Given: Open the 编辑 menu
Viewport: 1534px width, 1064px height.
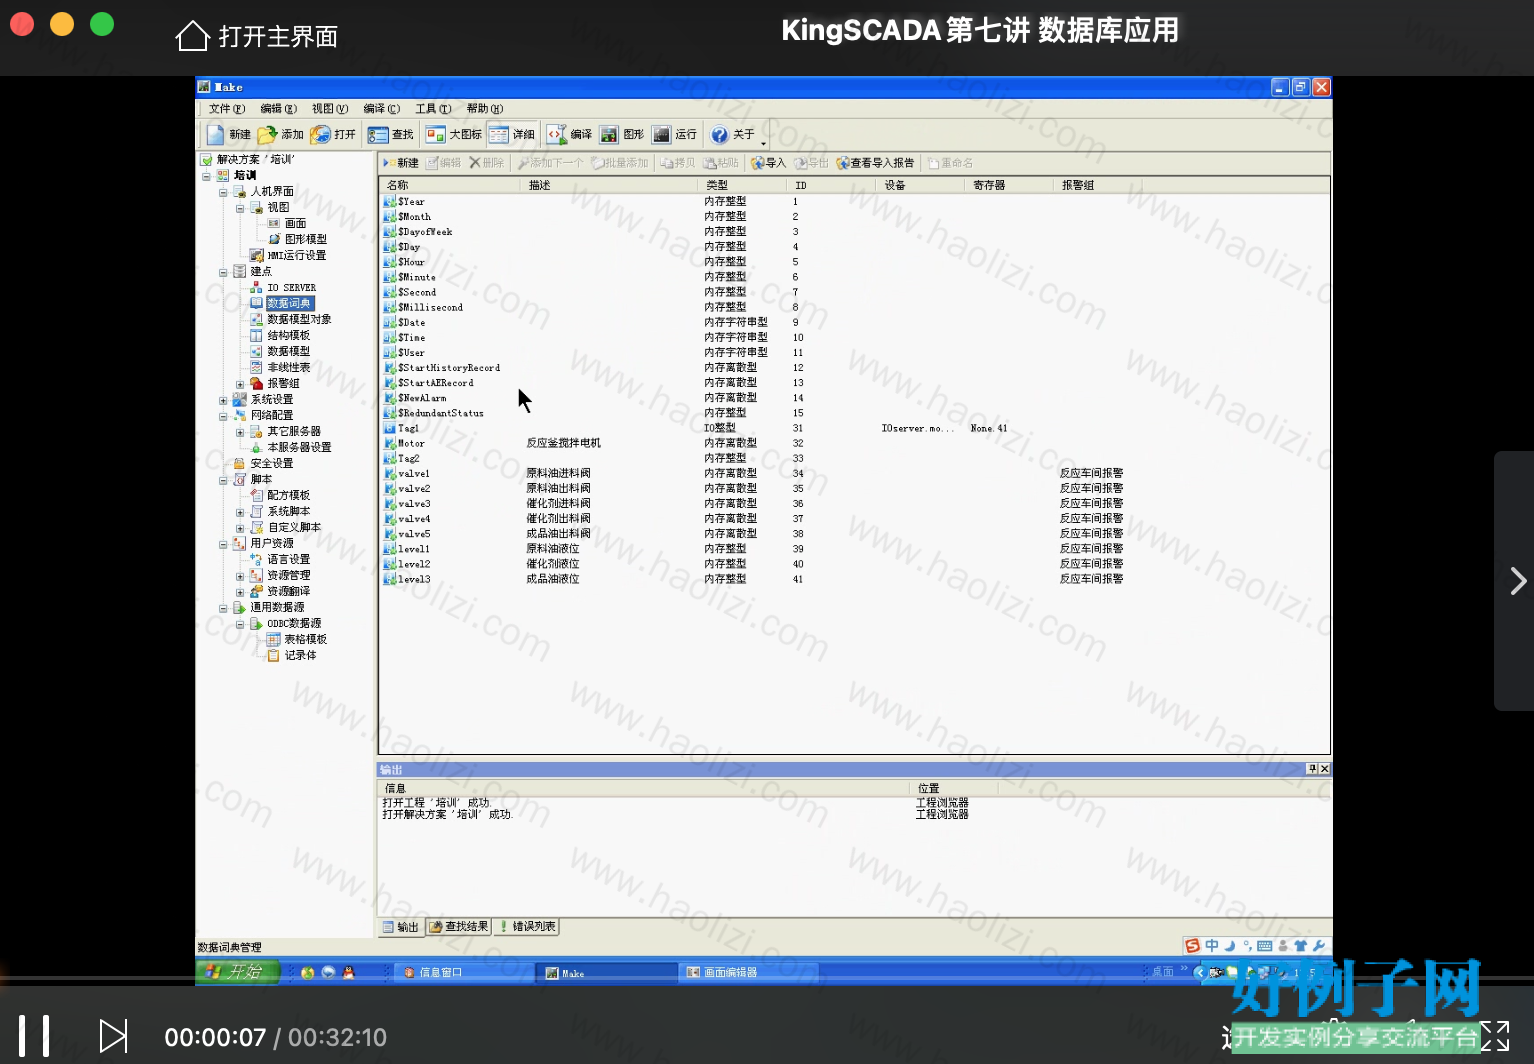Looking at the screenshot, I should click(x=278, y=109).
